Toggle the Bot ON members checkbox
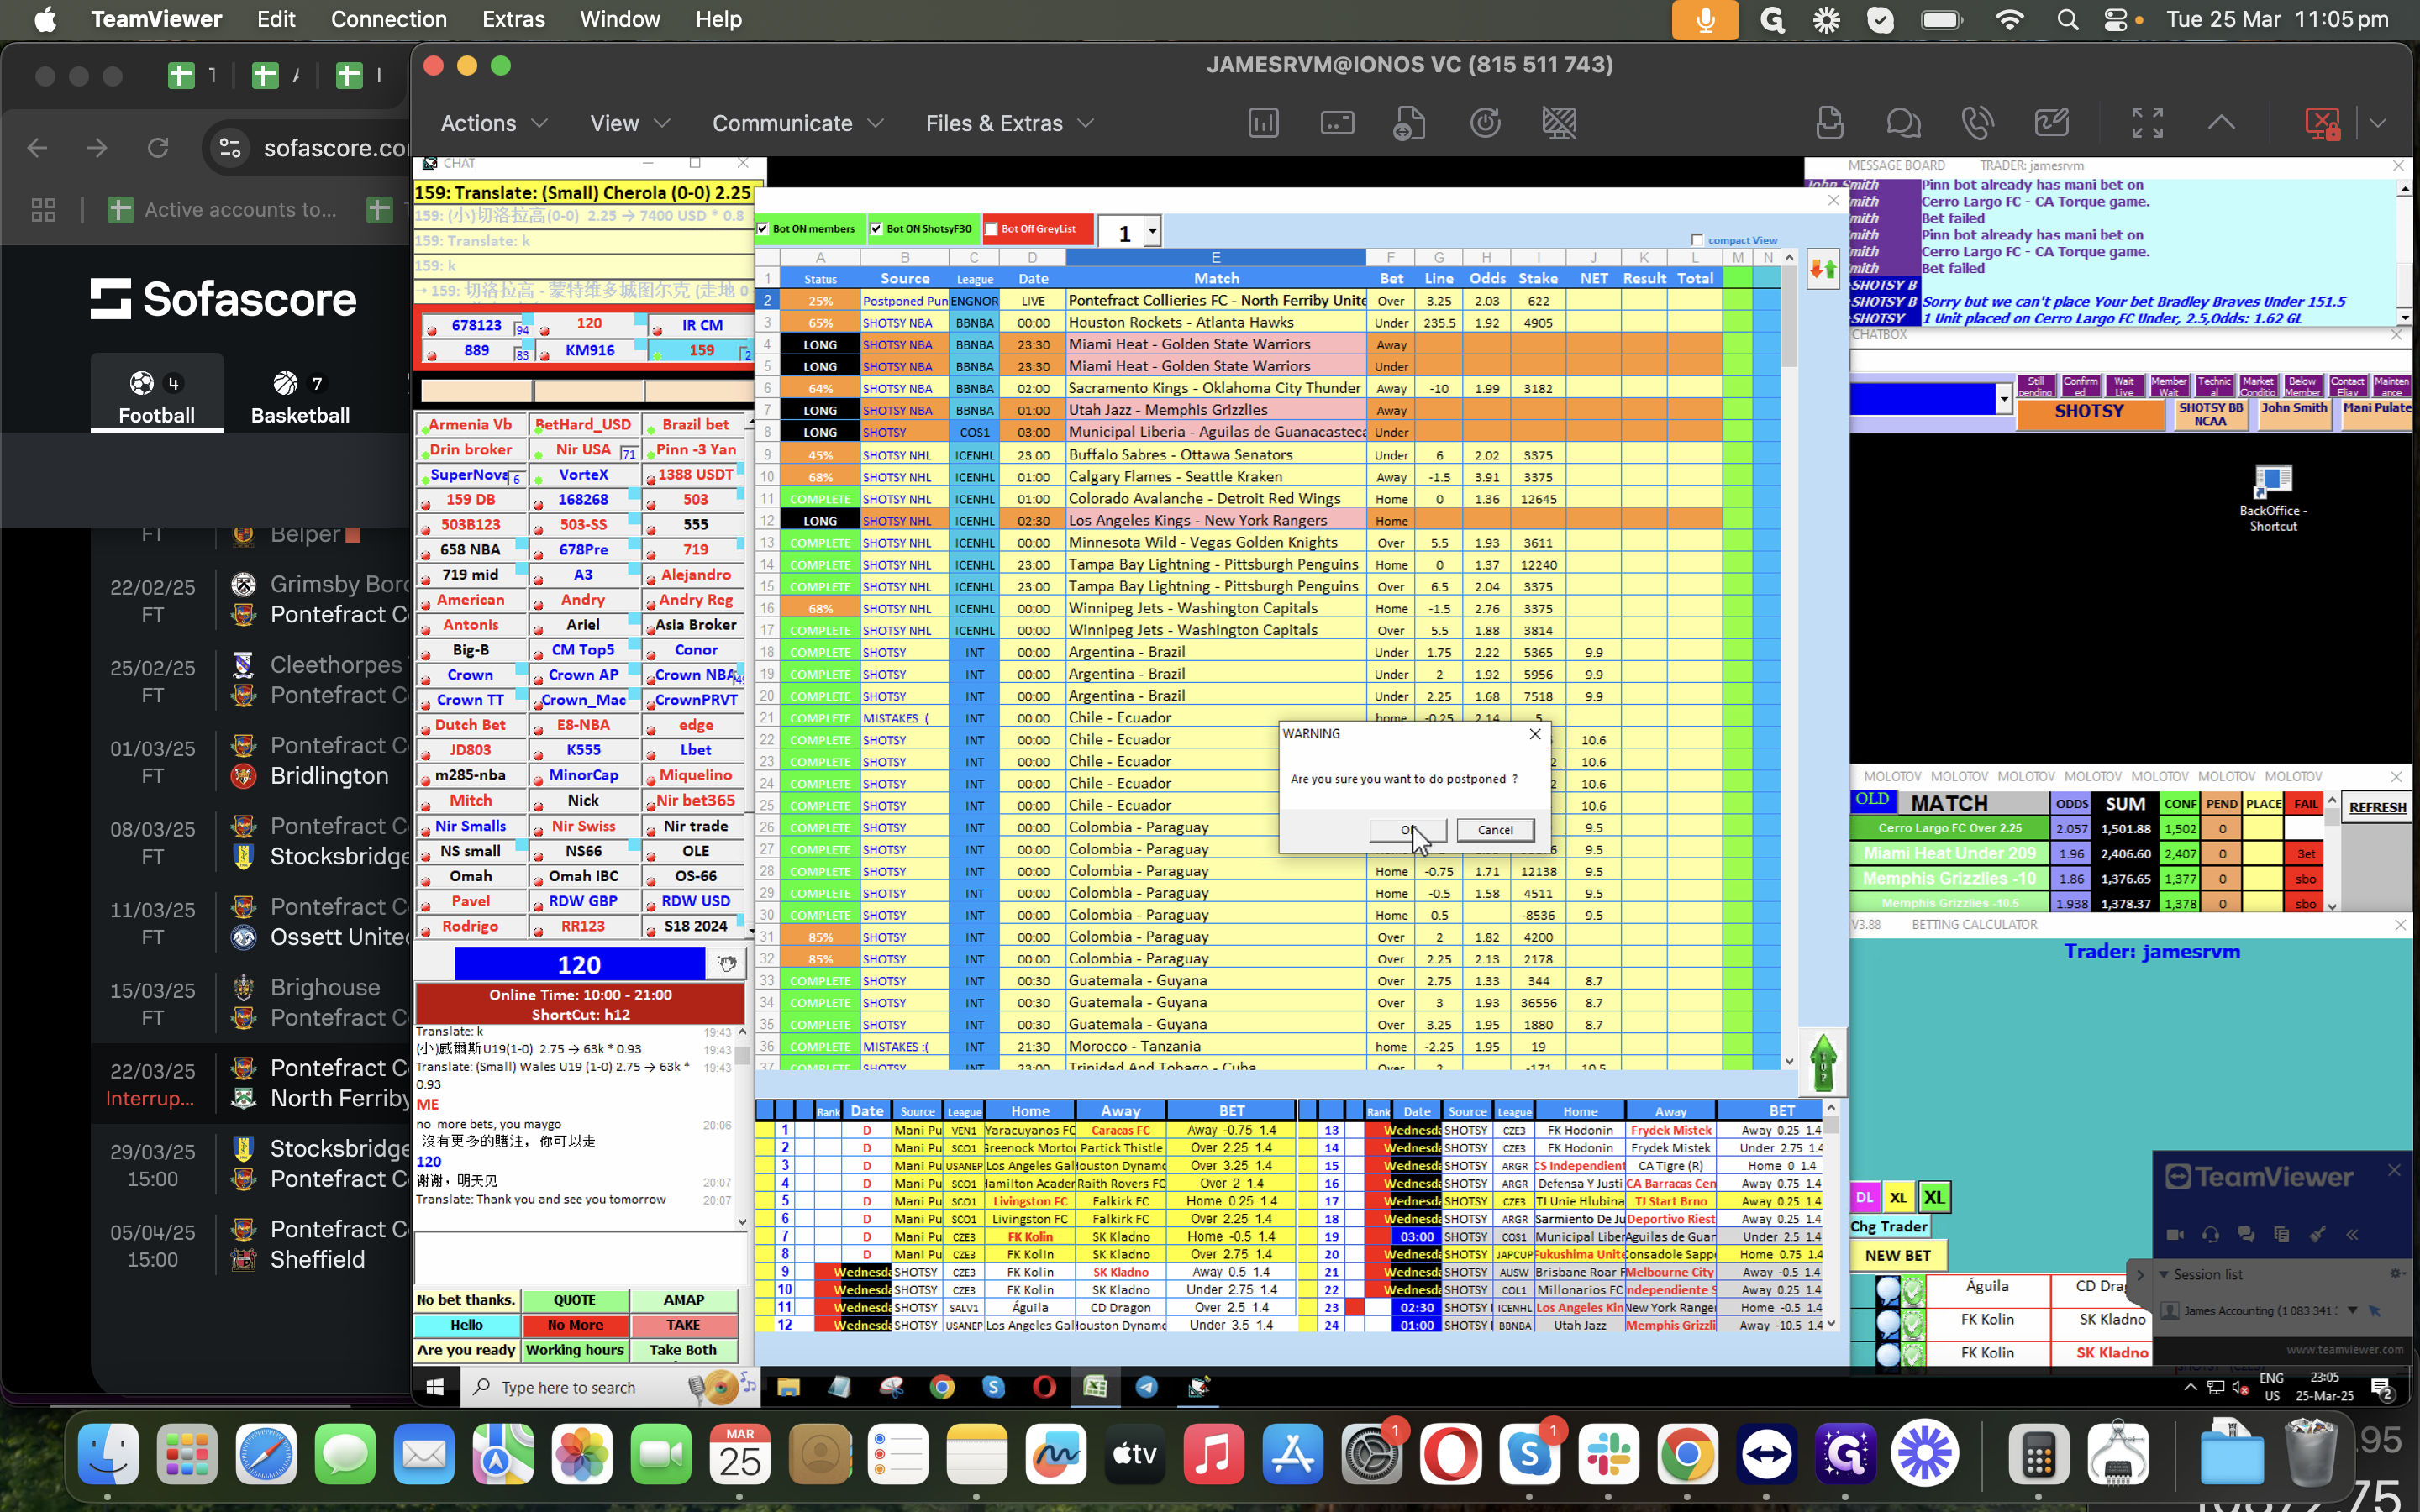Screen dimensions: 2420x1512 click(x=763, y=229)
